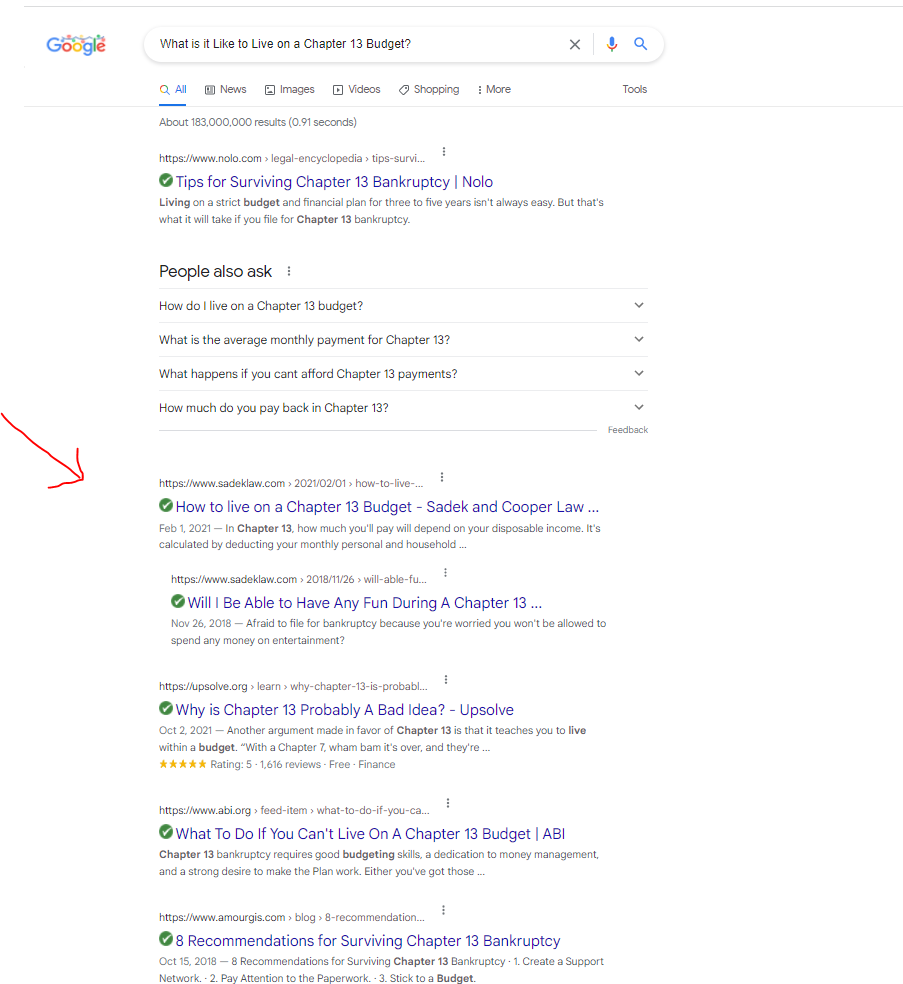Open the three-dot menu for the abi.org result
Viewport: 903px width, 984px height.
tap(447, 803)
